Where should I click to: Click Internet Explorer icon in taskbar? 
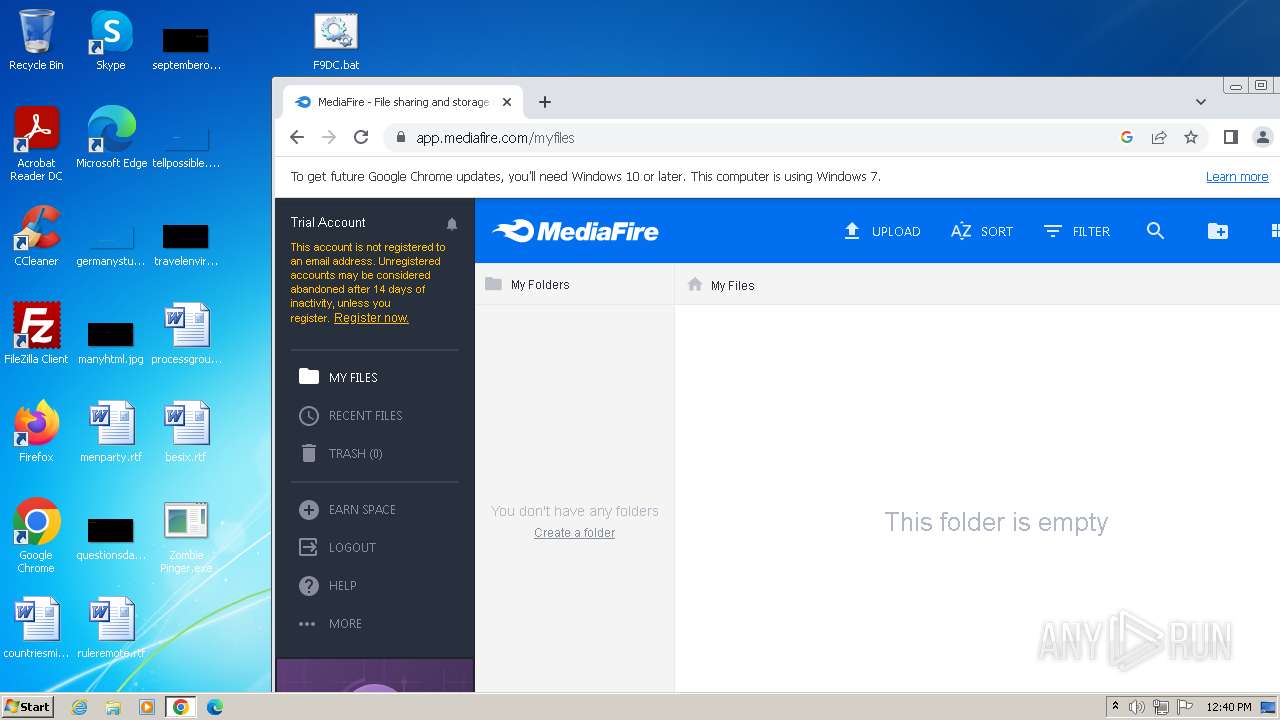point(80,707)
